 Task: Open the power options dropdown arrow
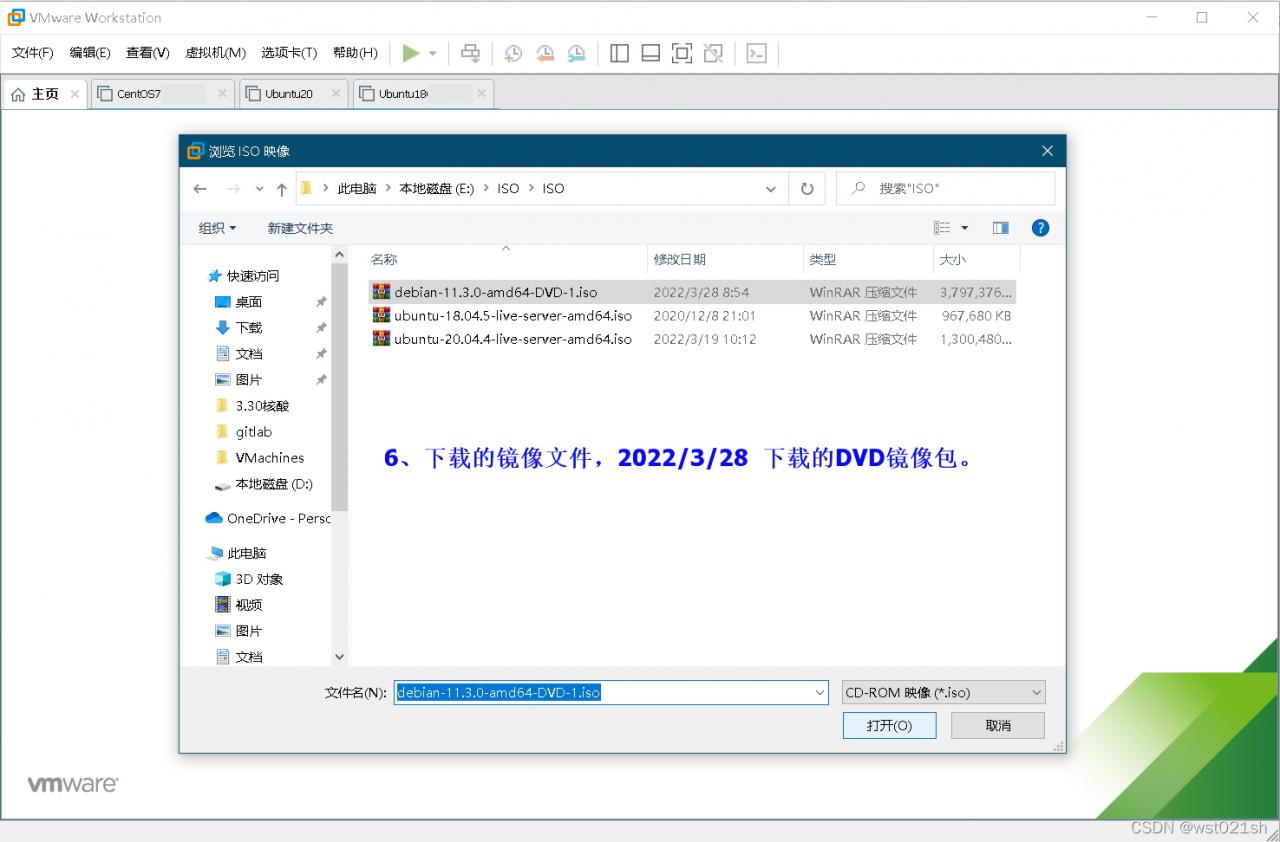pos(433,53)
